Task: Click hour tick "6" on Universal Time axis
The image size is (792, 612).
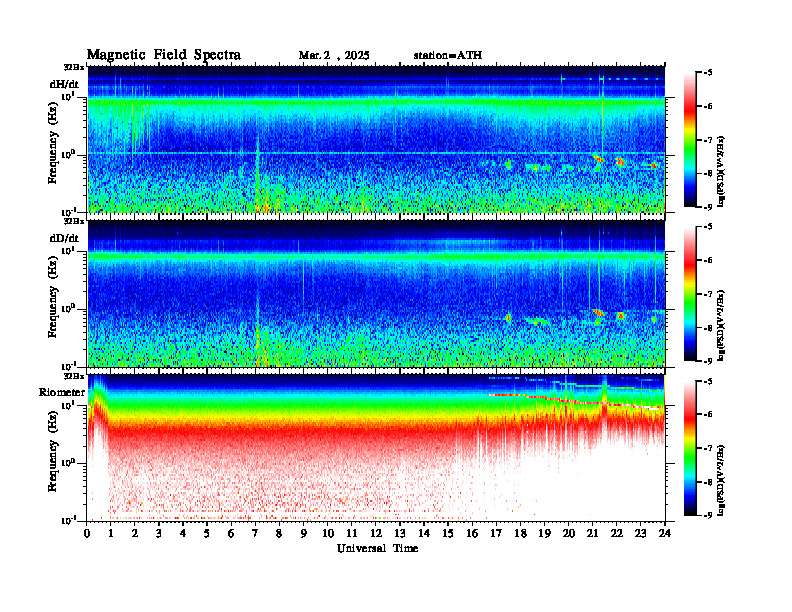Action: pyautogui.click(x=231, y=533)
